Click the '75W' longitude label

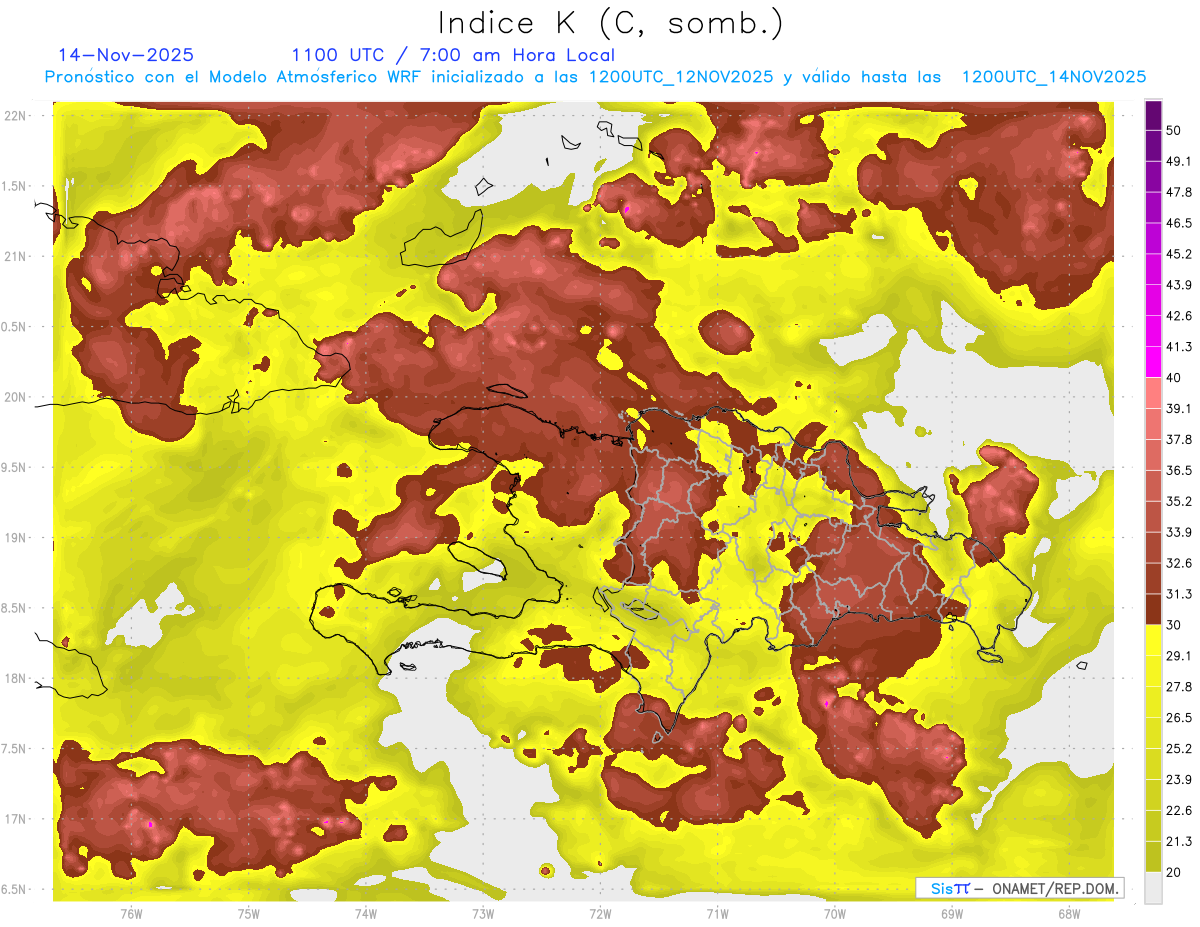pyautogui.click(x=249, y=913)
